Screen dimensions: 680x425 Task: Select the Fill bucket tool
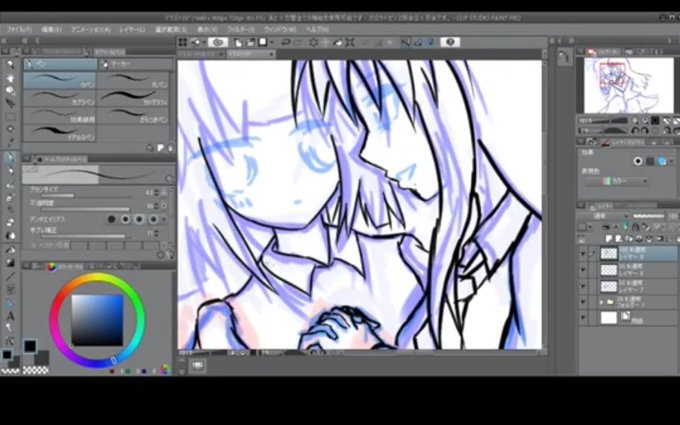click(10, 251)
